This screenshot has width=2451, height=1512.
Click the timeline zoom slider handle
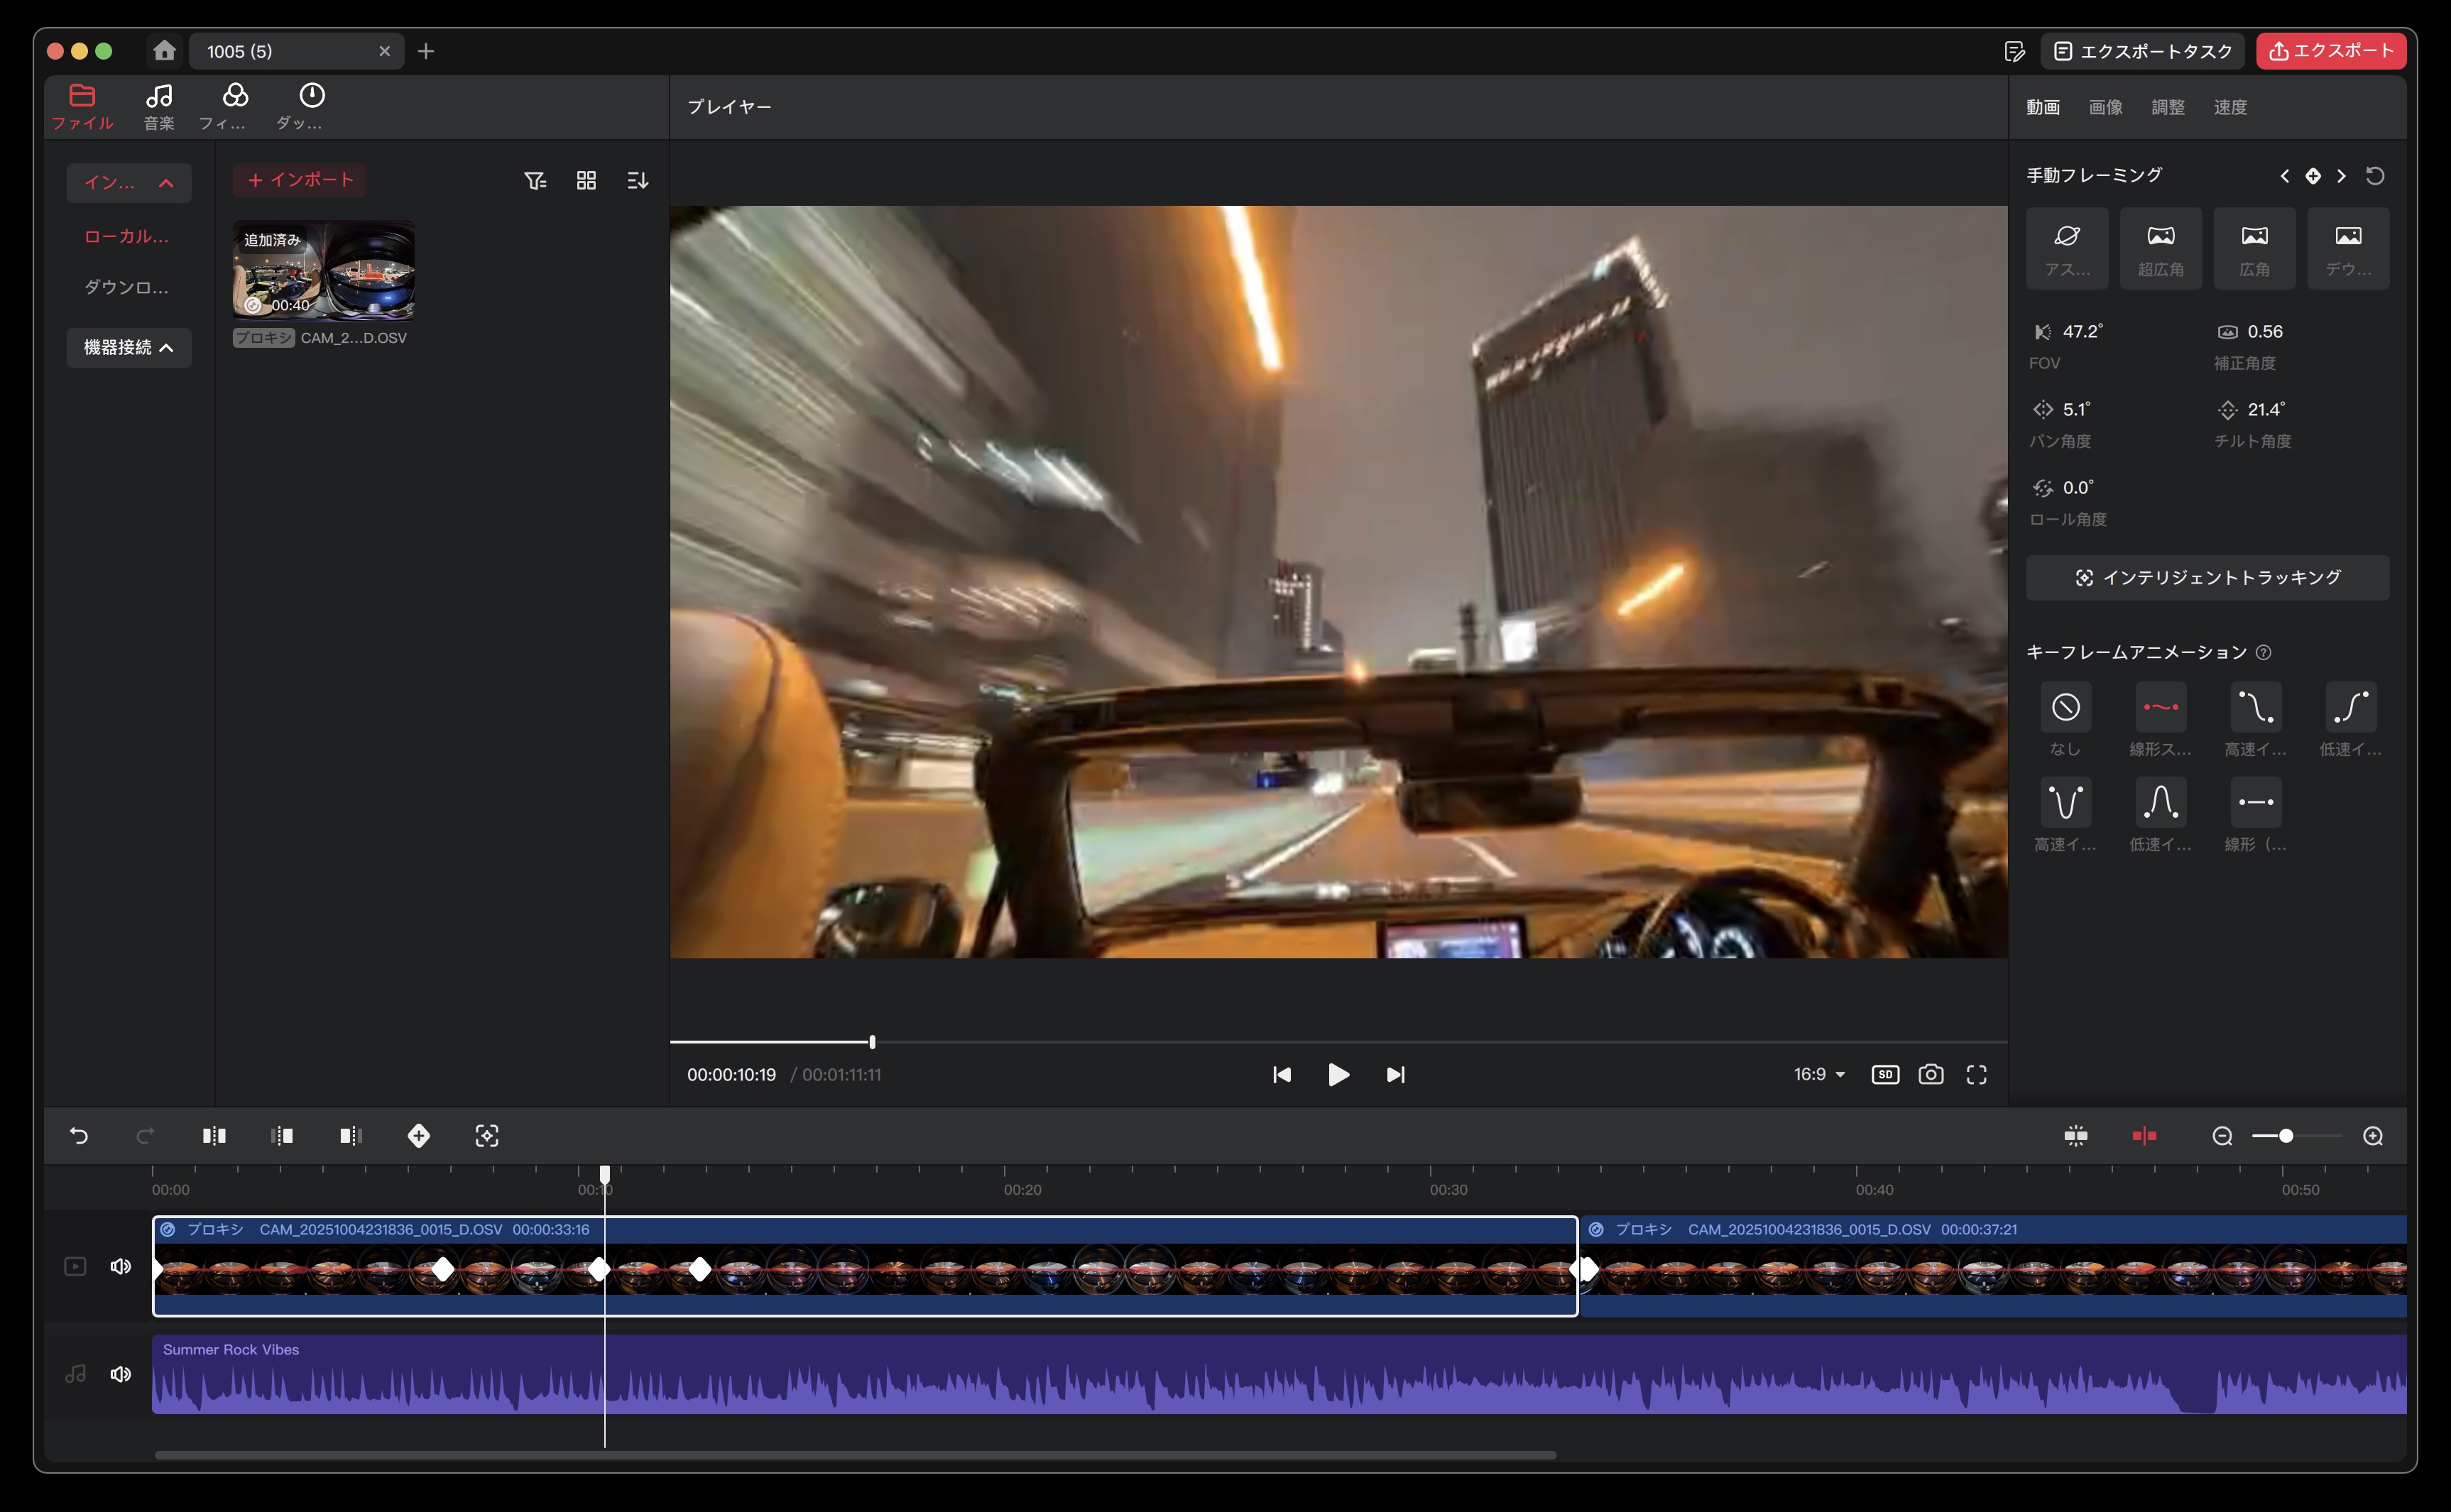[x=2286, y=1135]
